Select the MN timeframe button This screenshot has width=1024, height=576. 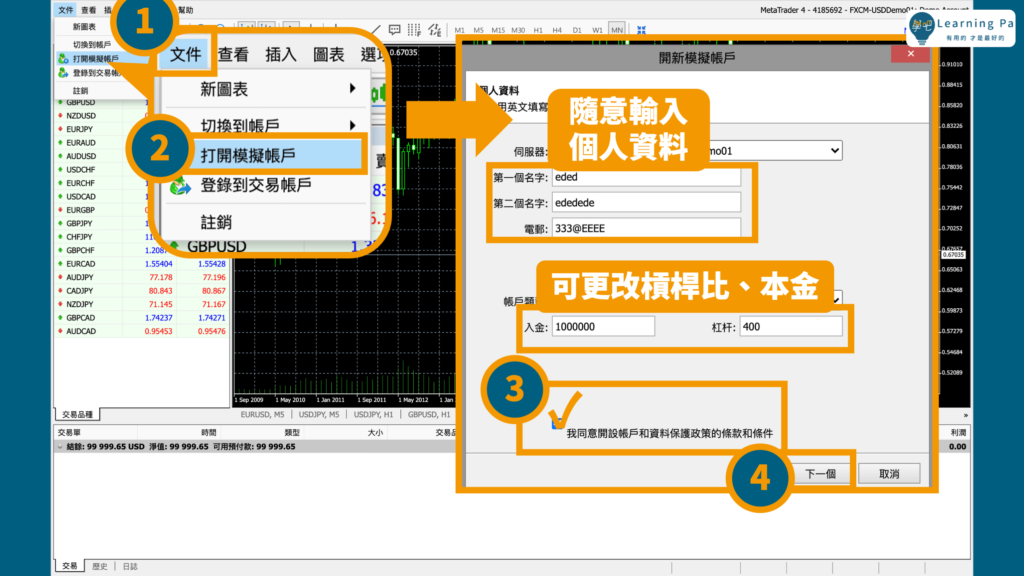[x=616, y=30]
